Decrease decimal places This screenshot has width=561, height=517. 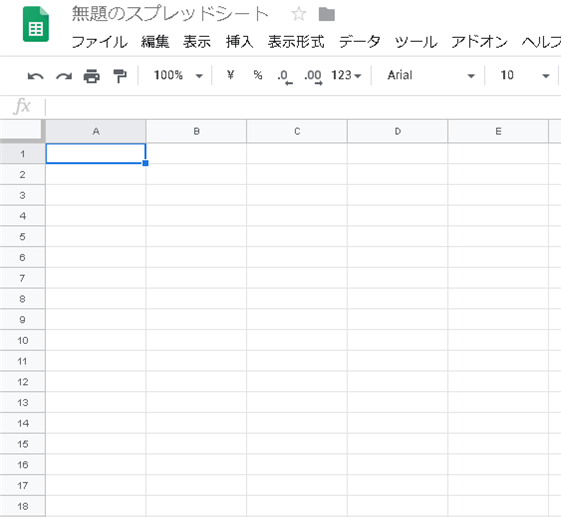click(285, 77)
